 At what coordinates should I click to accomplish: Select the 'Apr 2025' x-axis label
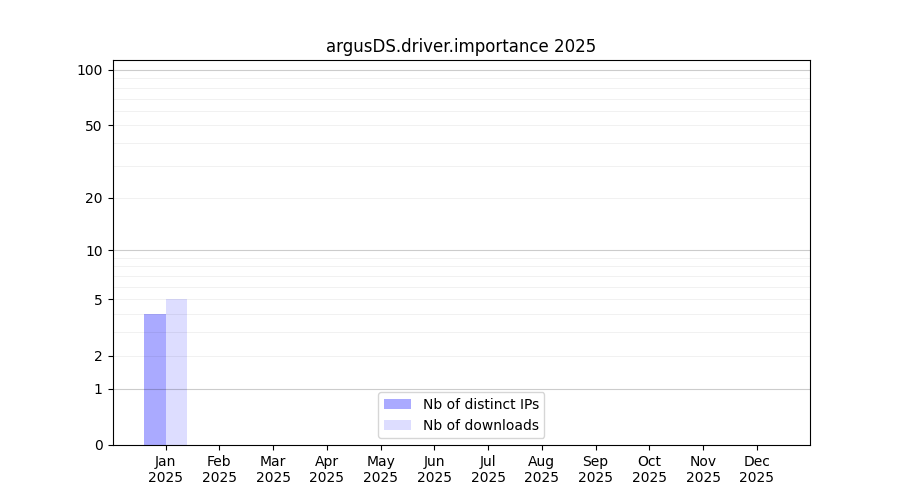(327, 469)
